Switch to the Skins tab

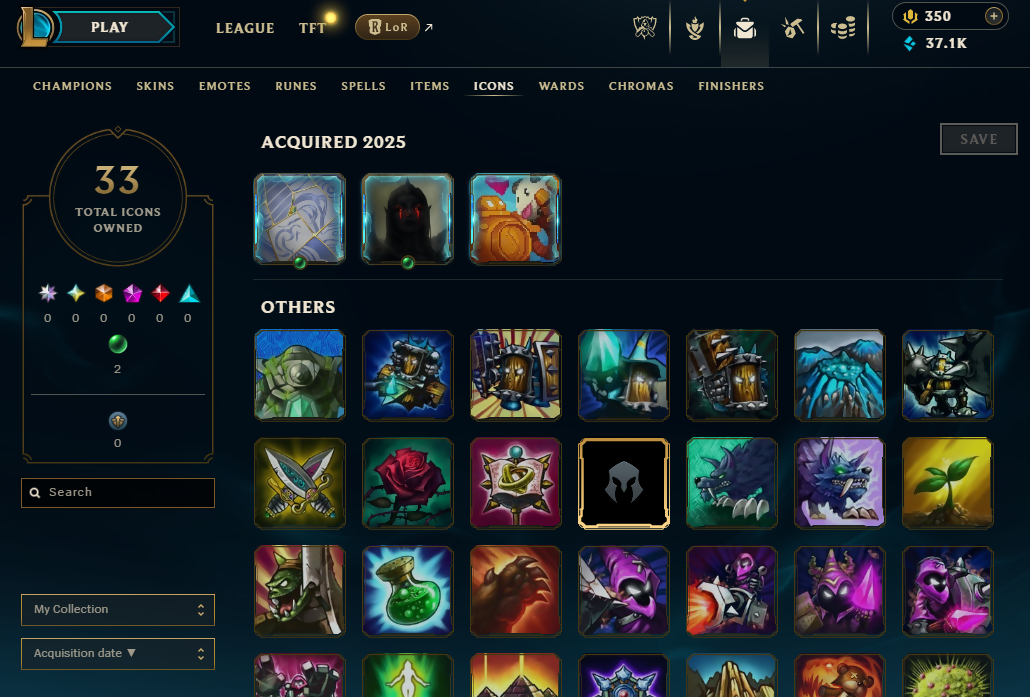(155, 86)
